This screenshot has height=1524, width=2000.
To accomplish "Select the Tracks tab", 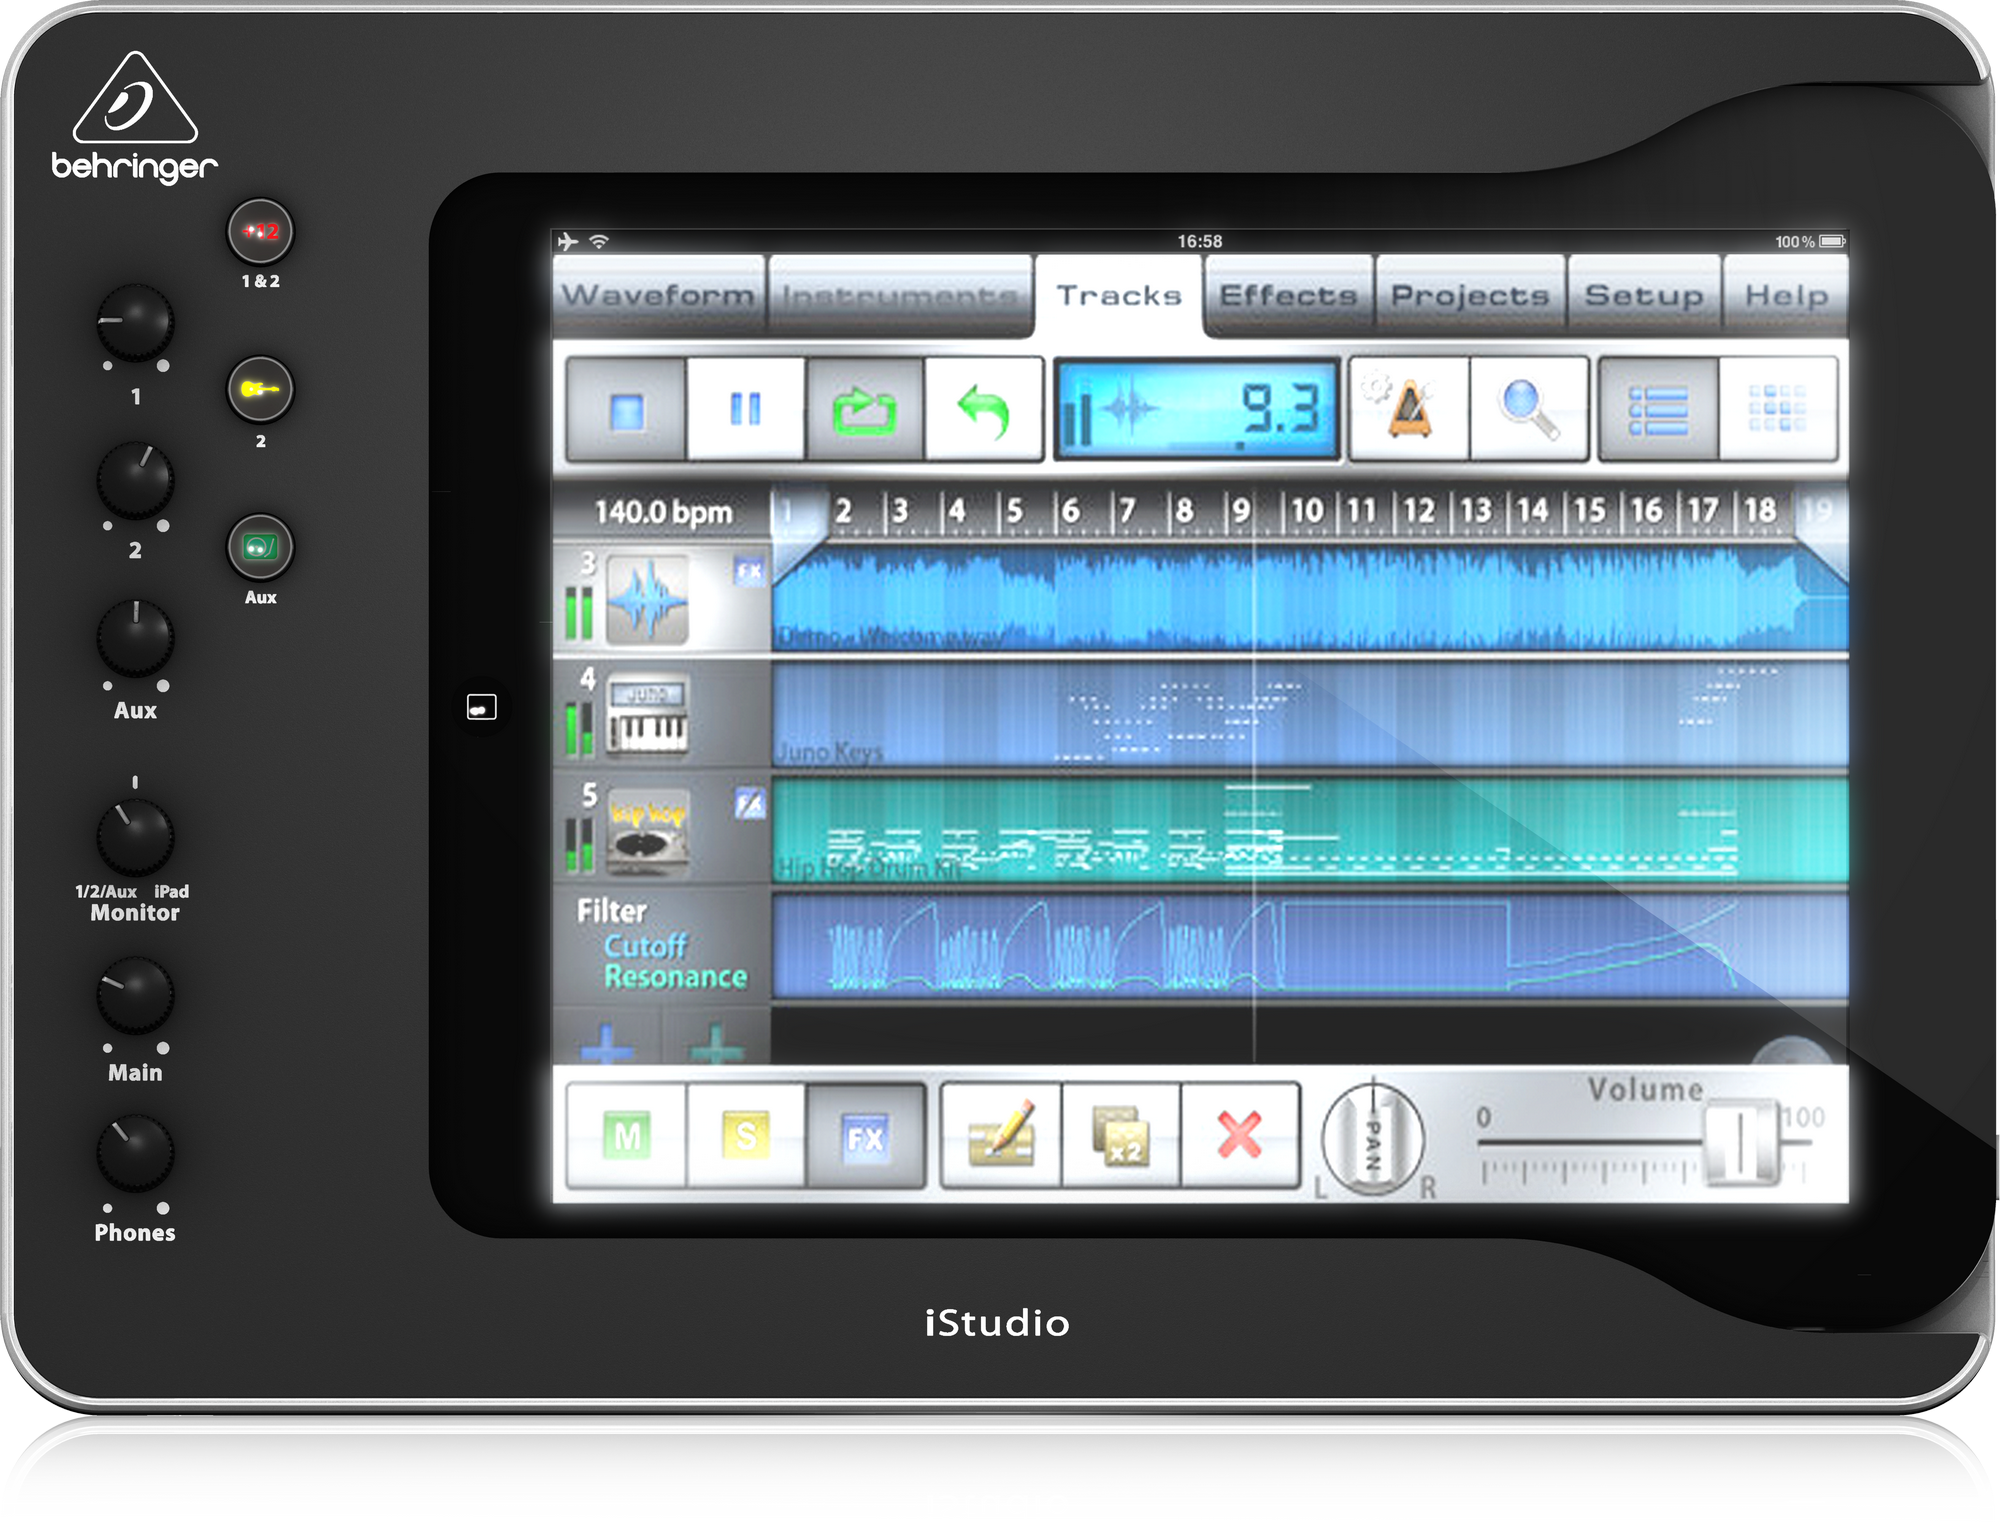I will click(x=1119, y=295).
